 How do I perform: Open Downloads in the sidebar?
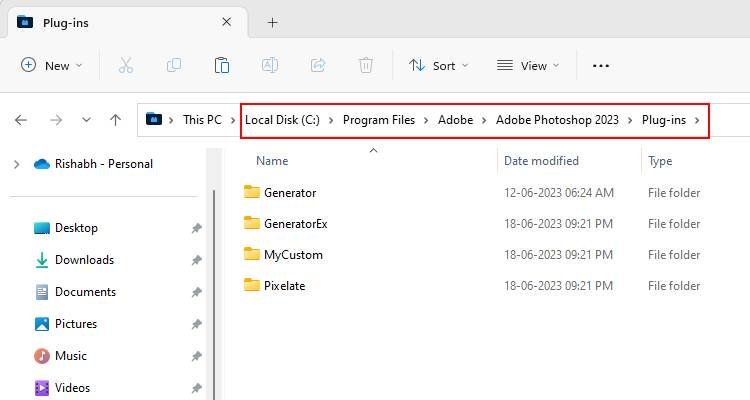point(84,260)
